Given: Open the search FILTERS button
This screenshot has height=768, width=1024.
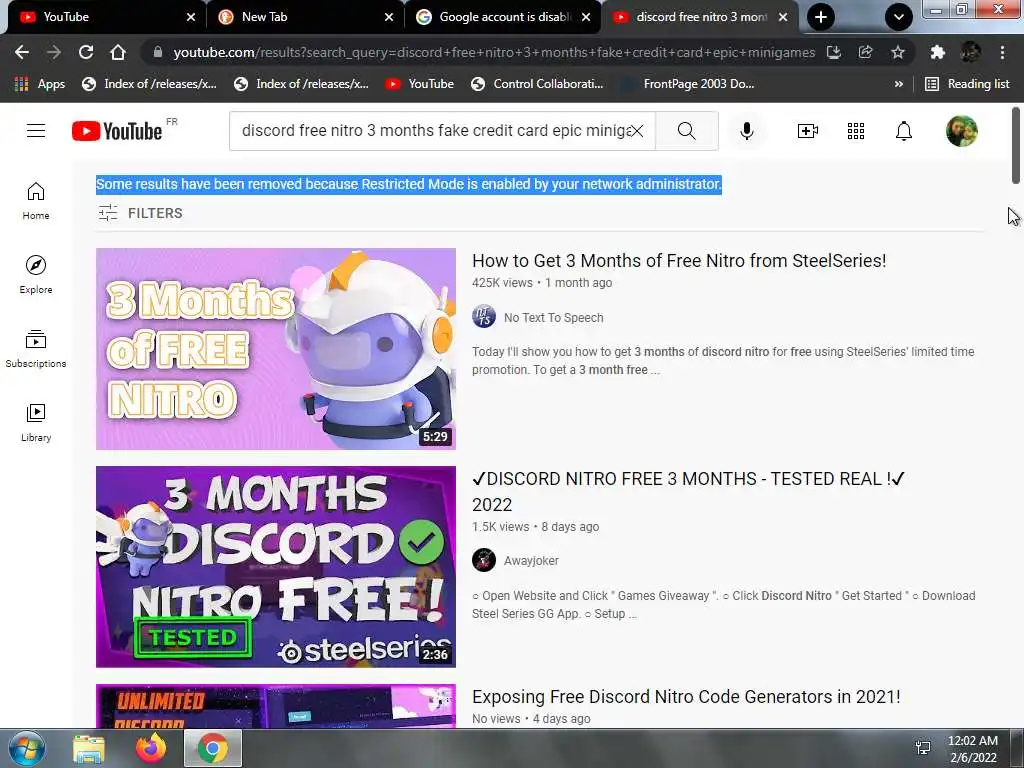Looking at the screenshot, I should pyautogui.click(x=140, y=213).
